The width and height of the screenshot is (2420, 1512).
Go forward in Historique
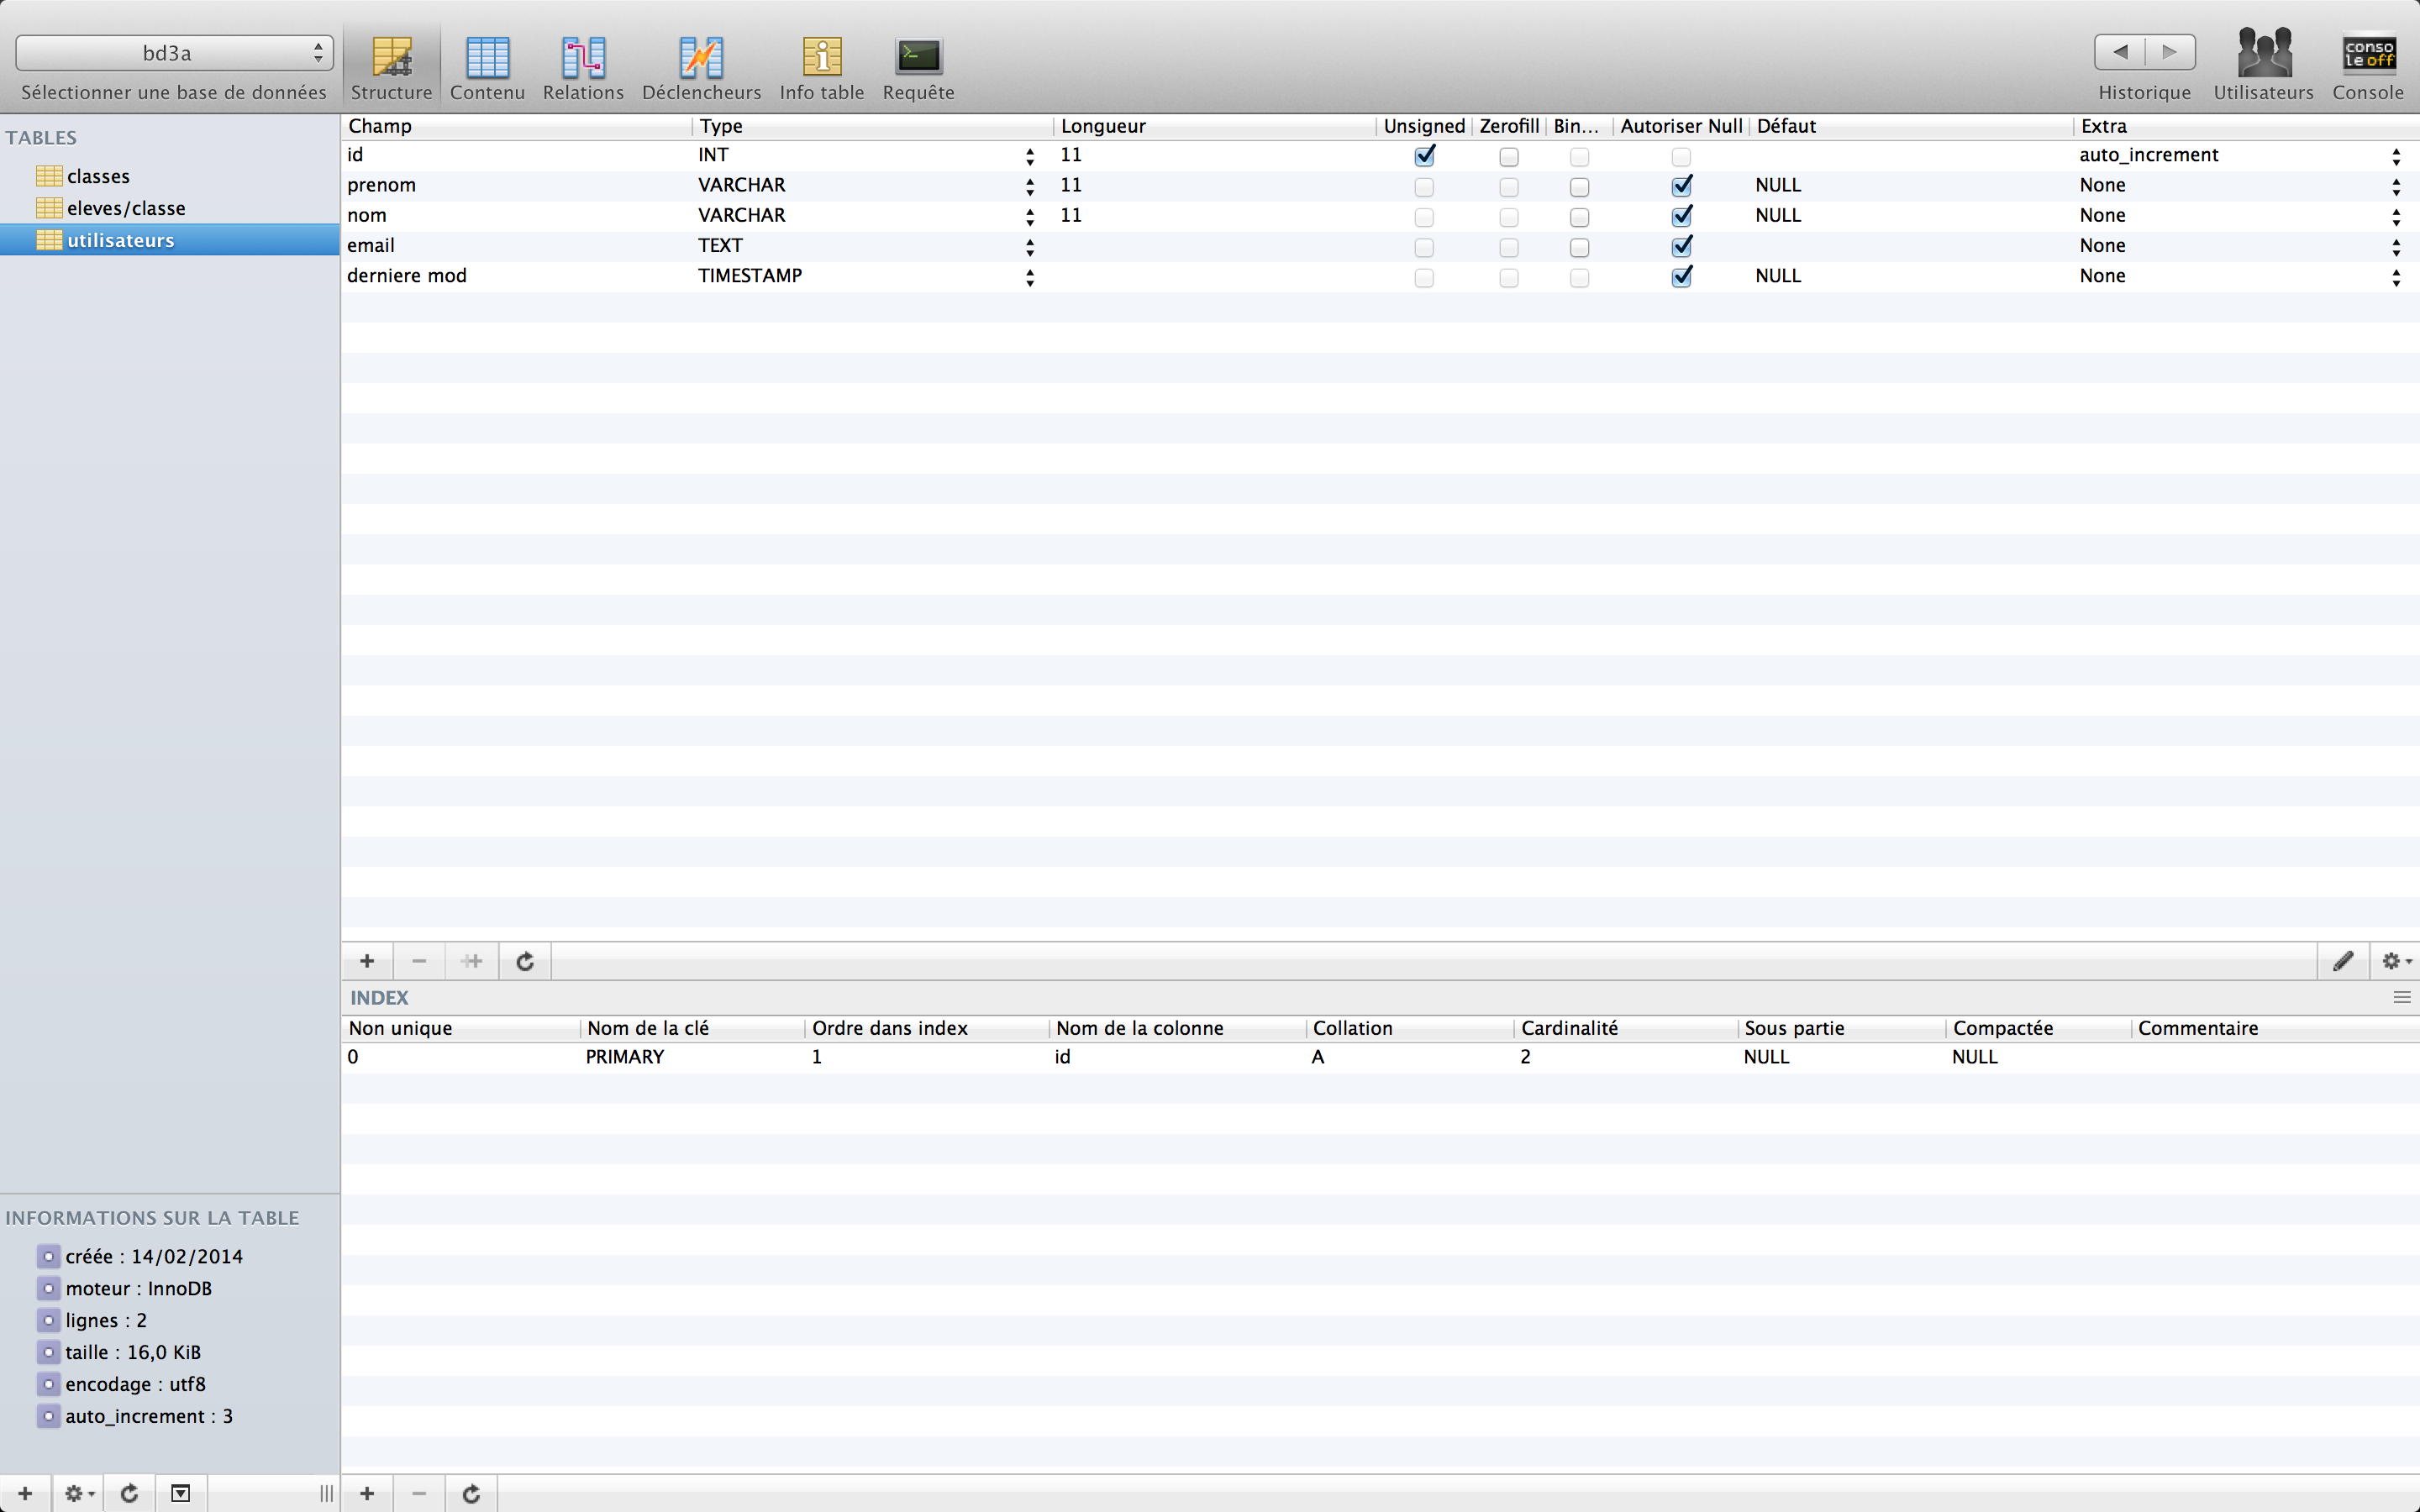(2170, 52)
